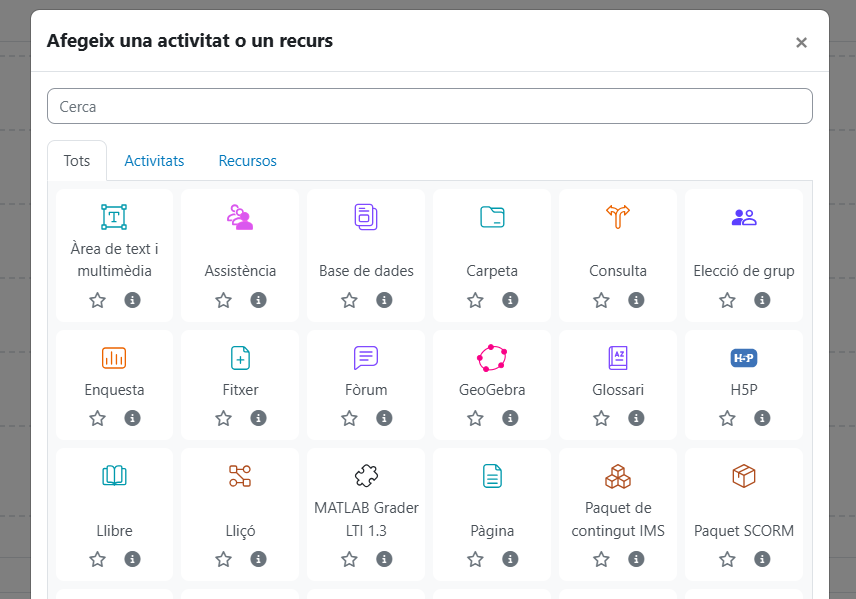856x599 pixels.
Task: Select the H5P activity icon
Action: click(x=744, y=358)
